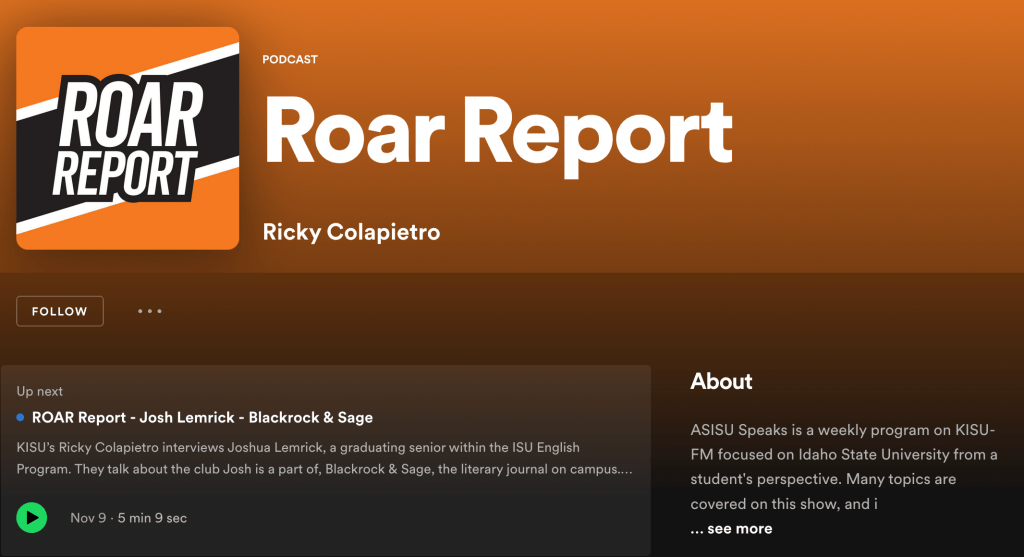Follow the Roar Report podcast
Viewport: 1024px width, 557px height.
click(x=59, y=311)
